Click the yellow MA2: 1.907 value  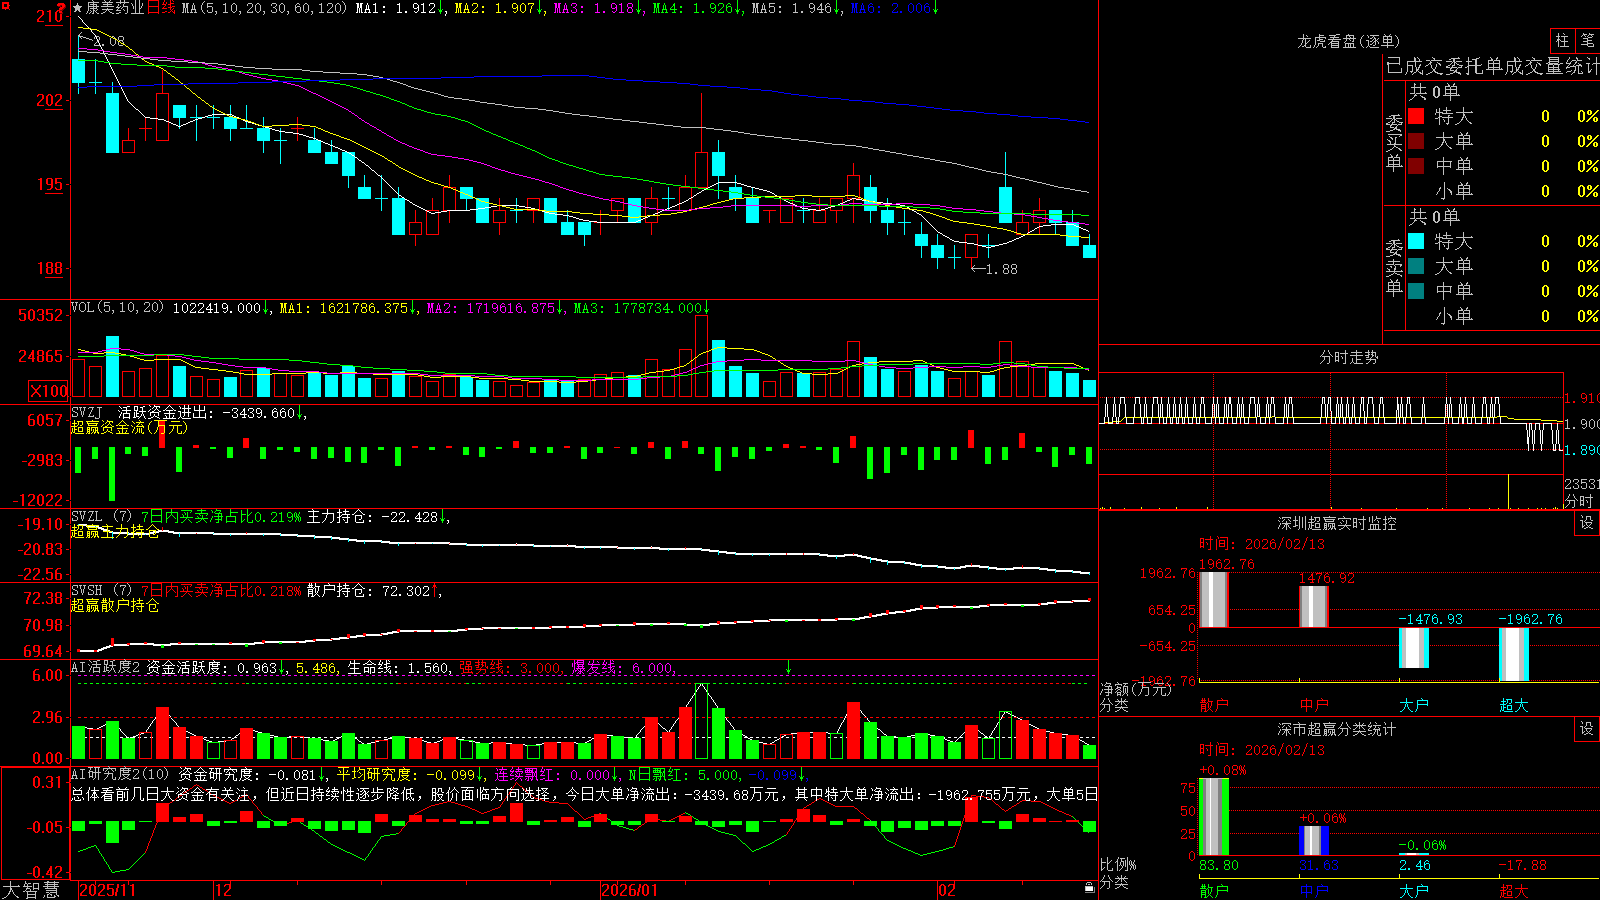coord(499,8)
